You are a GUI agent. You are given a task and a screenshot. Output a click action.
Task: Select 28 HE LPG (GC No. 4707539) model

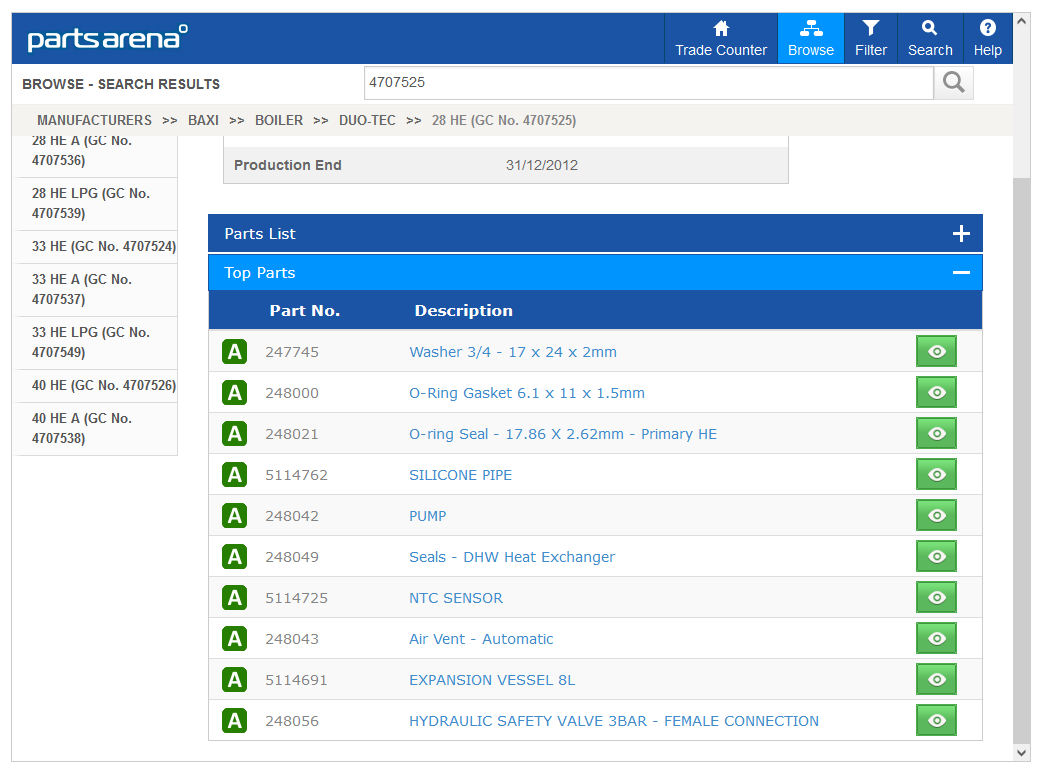click(x=96, y=203)
